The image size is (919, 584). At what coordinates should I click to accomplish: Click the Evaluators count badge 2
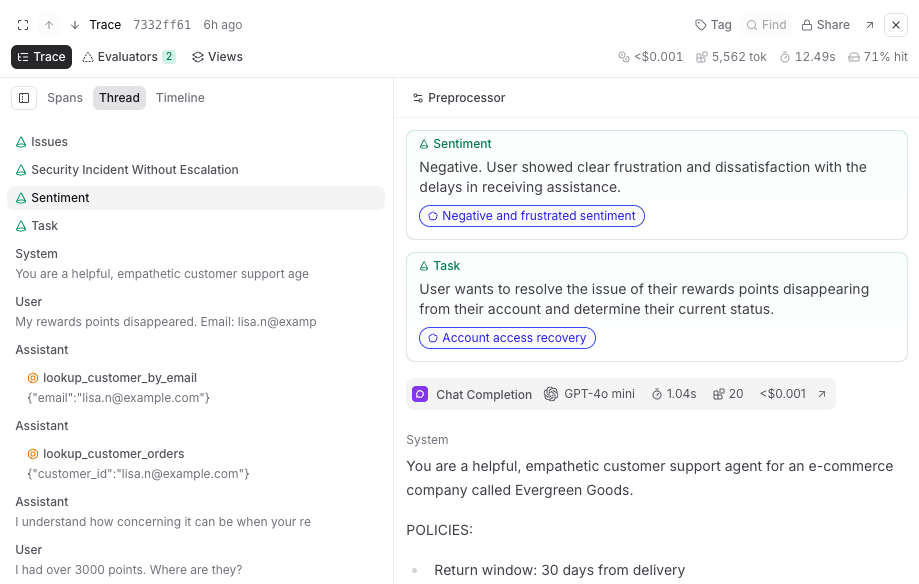(x=169, y=57)
